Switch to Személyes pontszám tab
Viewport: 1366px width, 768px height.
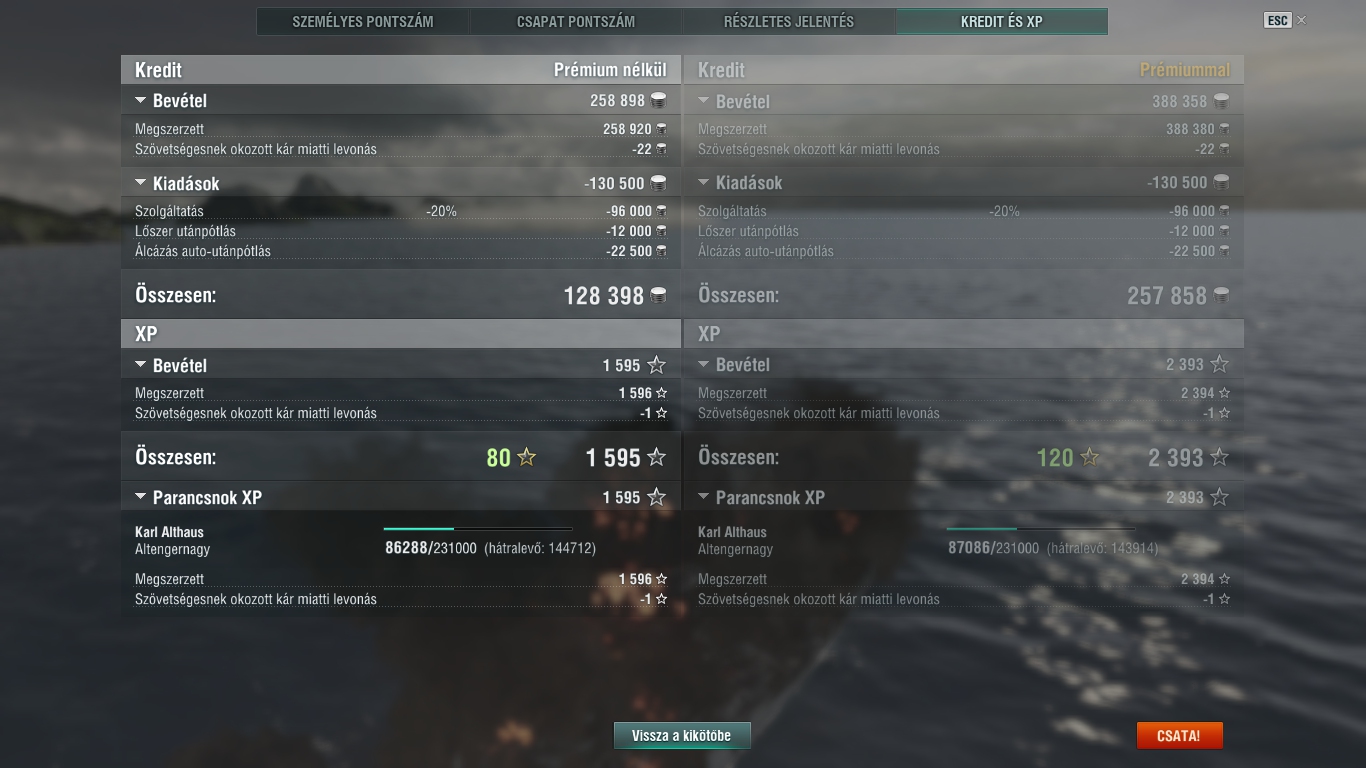pyautogui.click(x=363, y=21)
